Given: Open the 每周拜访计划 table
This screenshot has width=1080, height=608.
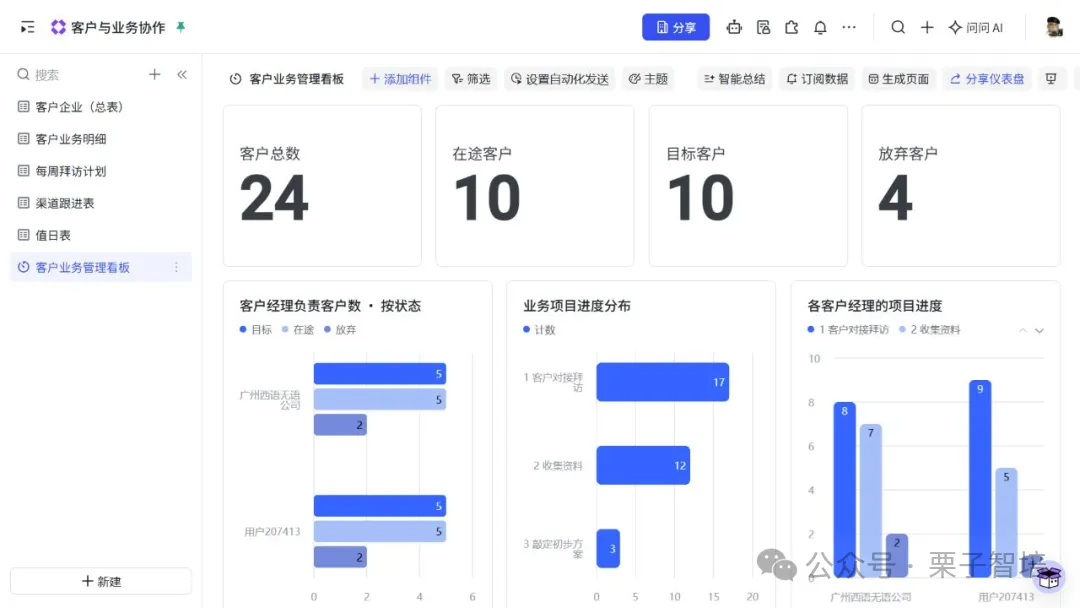Looking at the screenshot, I should (x=101, y=171).
